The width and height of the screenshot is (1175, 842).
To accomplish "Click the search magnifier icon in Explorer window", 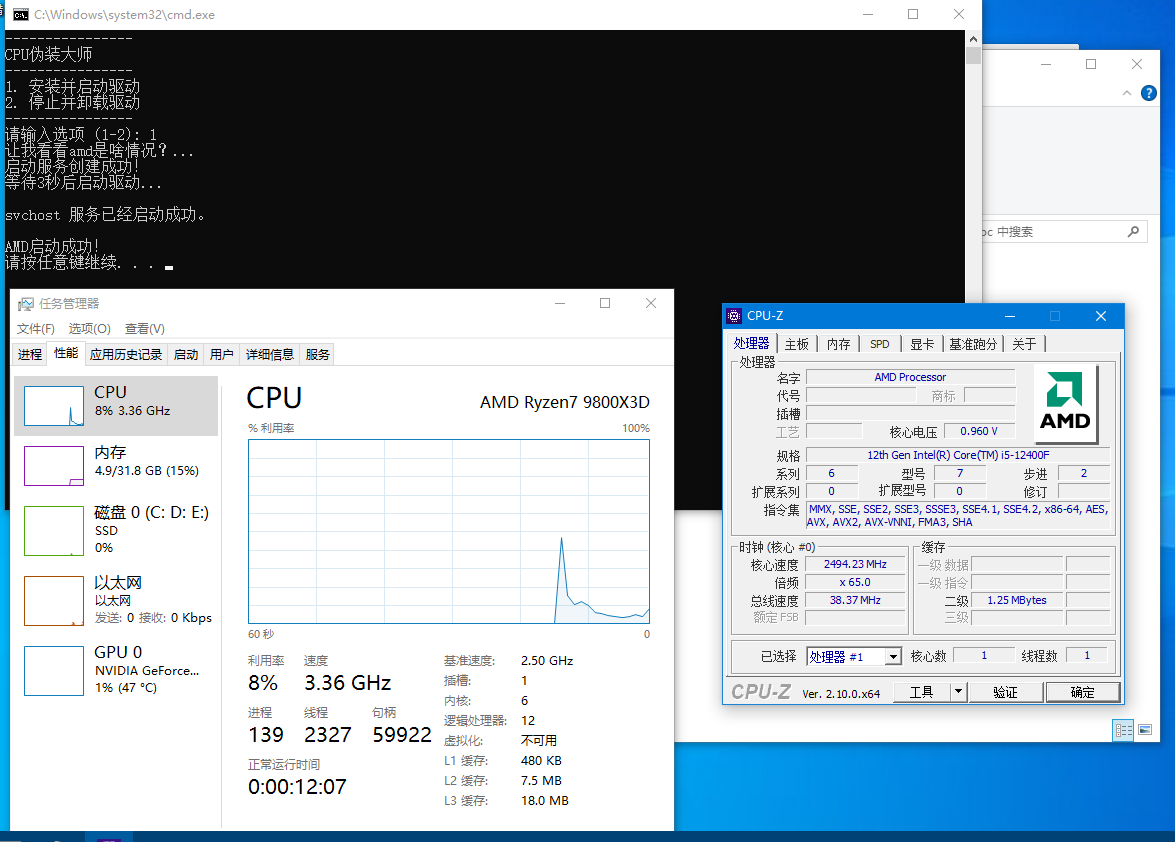I will tap(1133, 231).
